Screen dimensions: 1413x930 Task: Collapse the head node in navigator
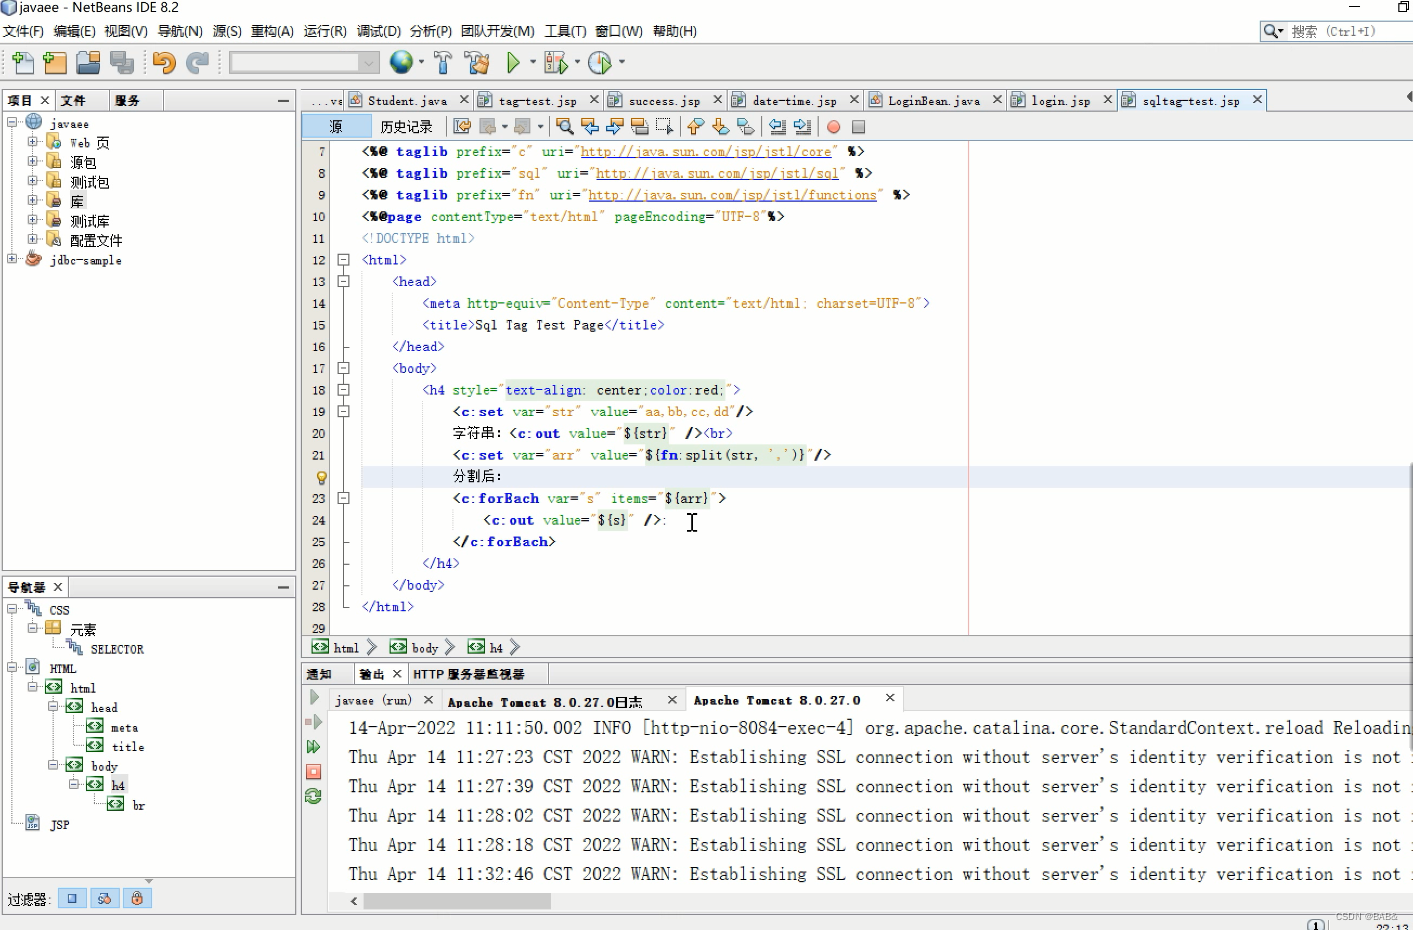[x=53, y=706]
